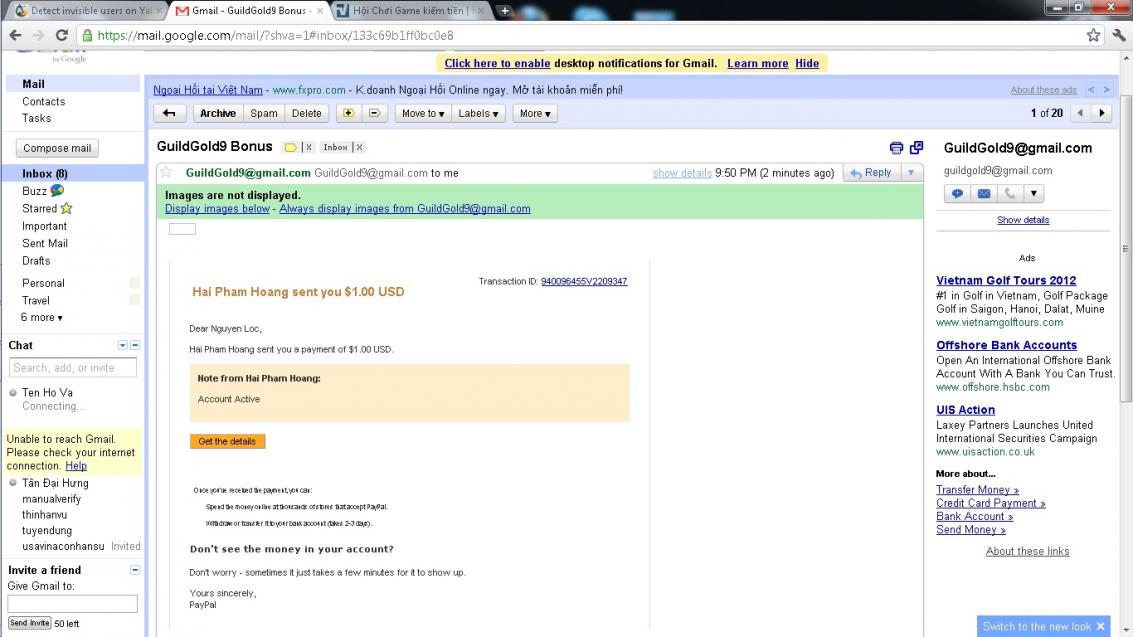Open Vietnam Golf Tours 2012 ad
The height and width of the screenshot is (637, 1133).
(1006, 280)
